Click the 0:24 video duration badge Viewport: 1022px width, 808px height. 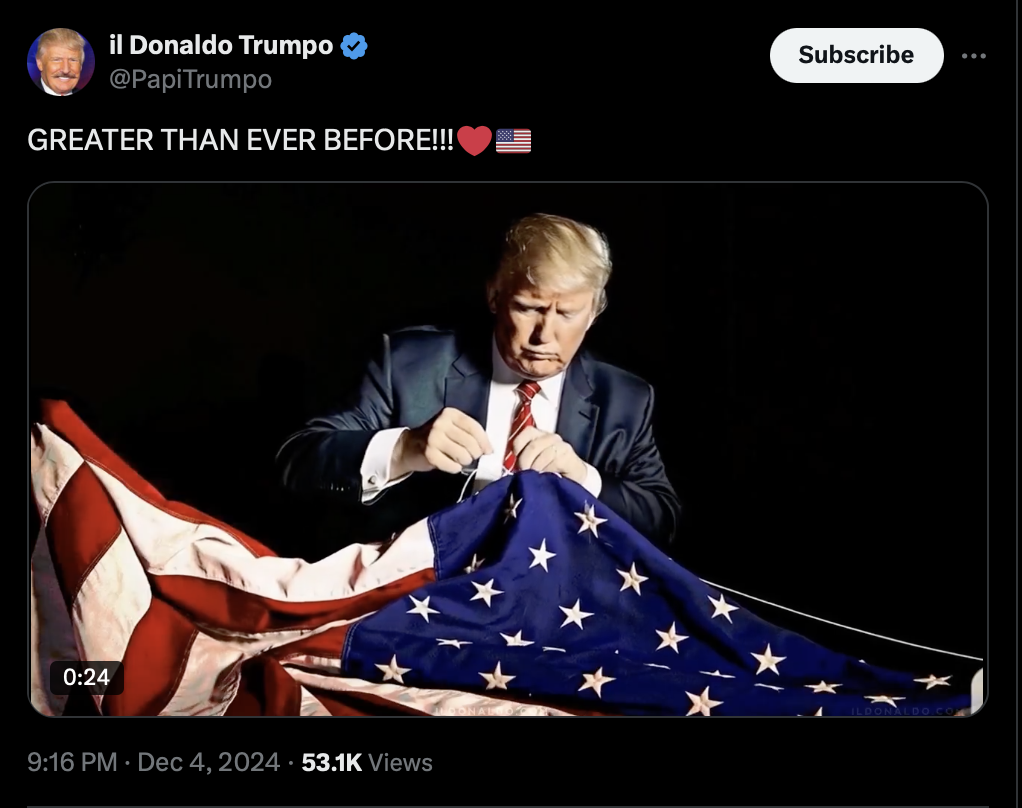click(87, 678)
